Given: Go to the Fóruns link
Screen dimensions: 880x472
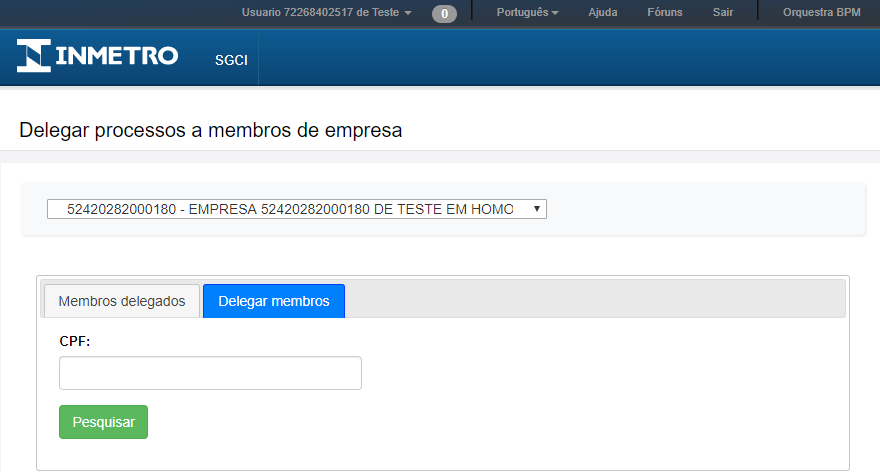Looking at the screenshot, I should click(x=664, y=13).
